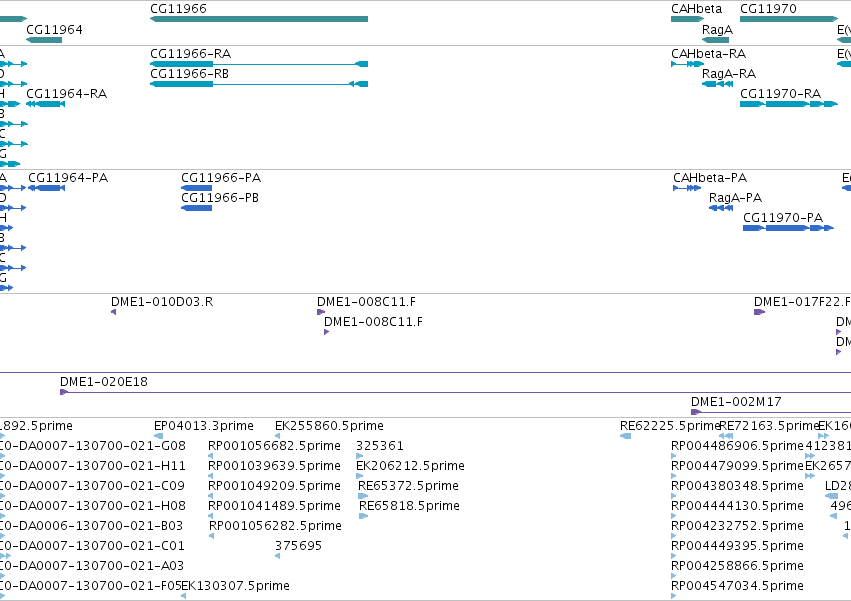Screen dimensions: 851x601
Task: Select CAHbeta-RA transcript
Action: click(x=687, y=64)
